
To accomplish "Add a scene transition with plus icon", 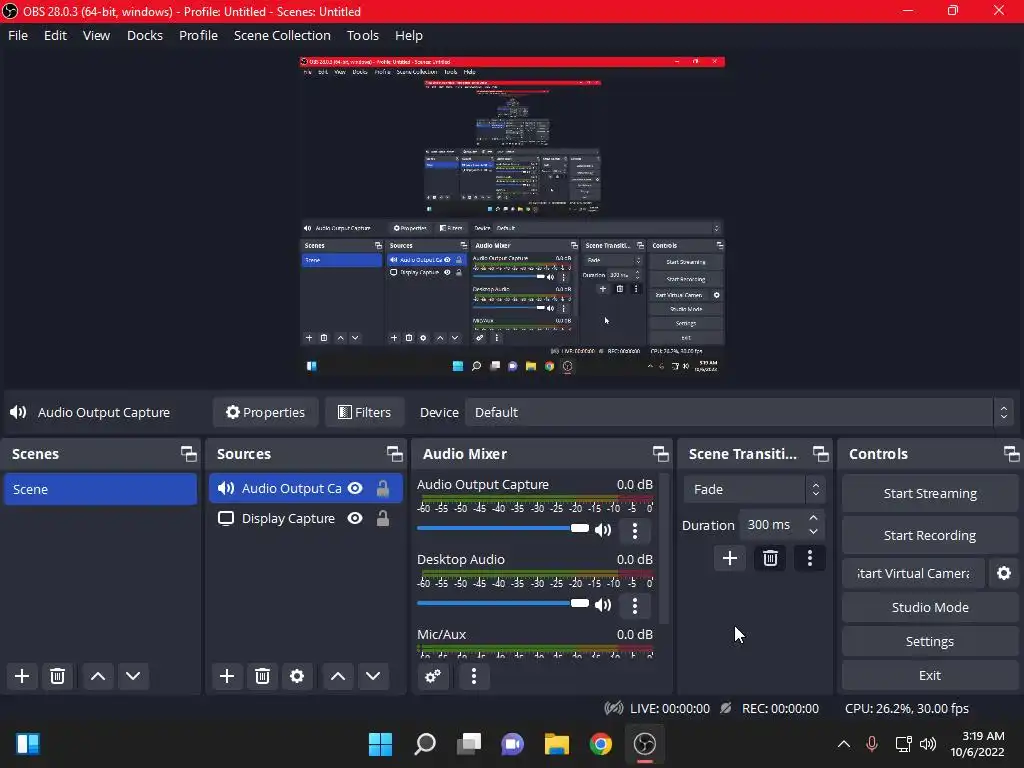I will [x=730, y=558].
